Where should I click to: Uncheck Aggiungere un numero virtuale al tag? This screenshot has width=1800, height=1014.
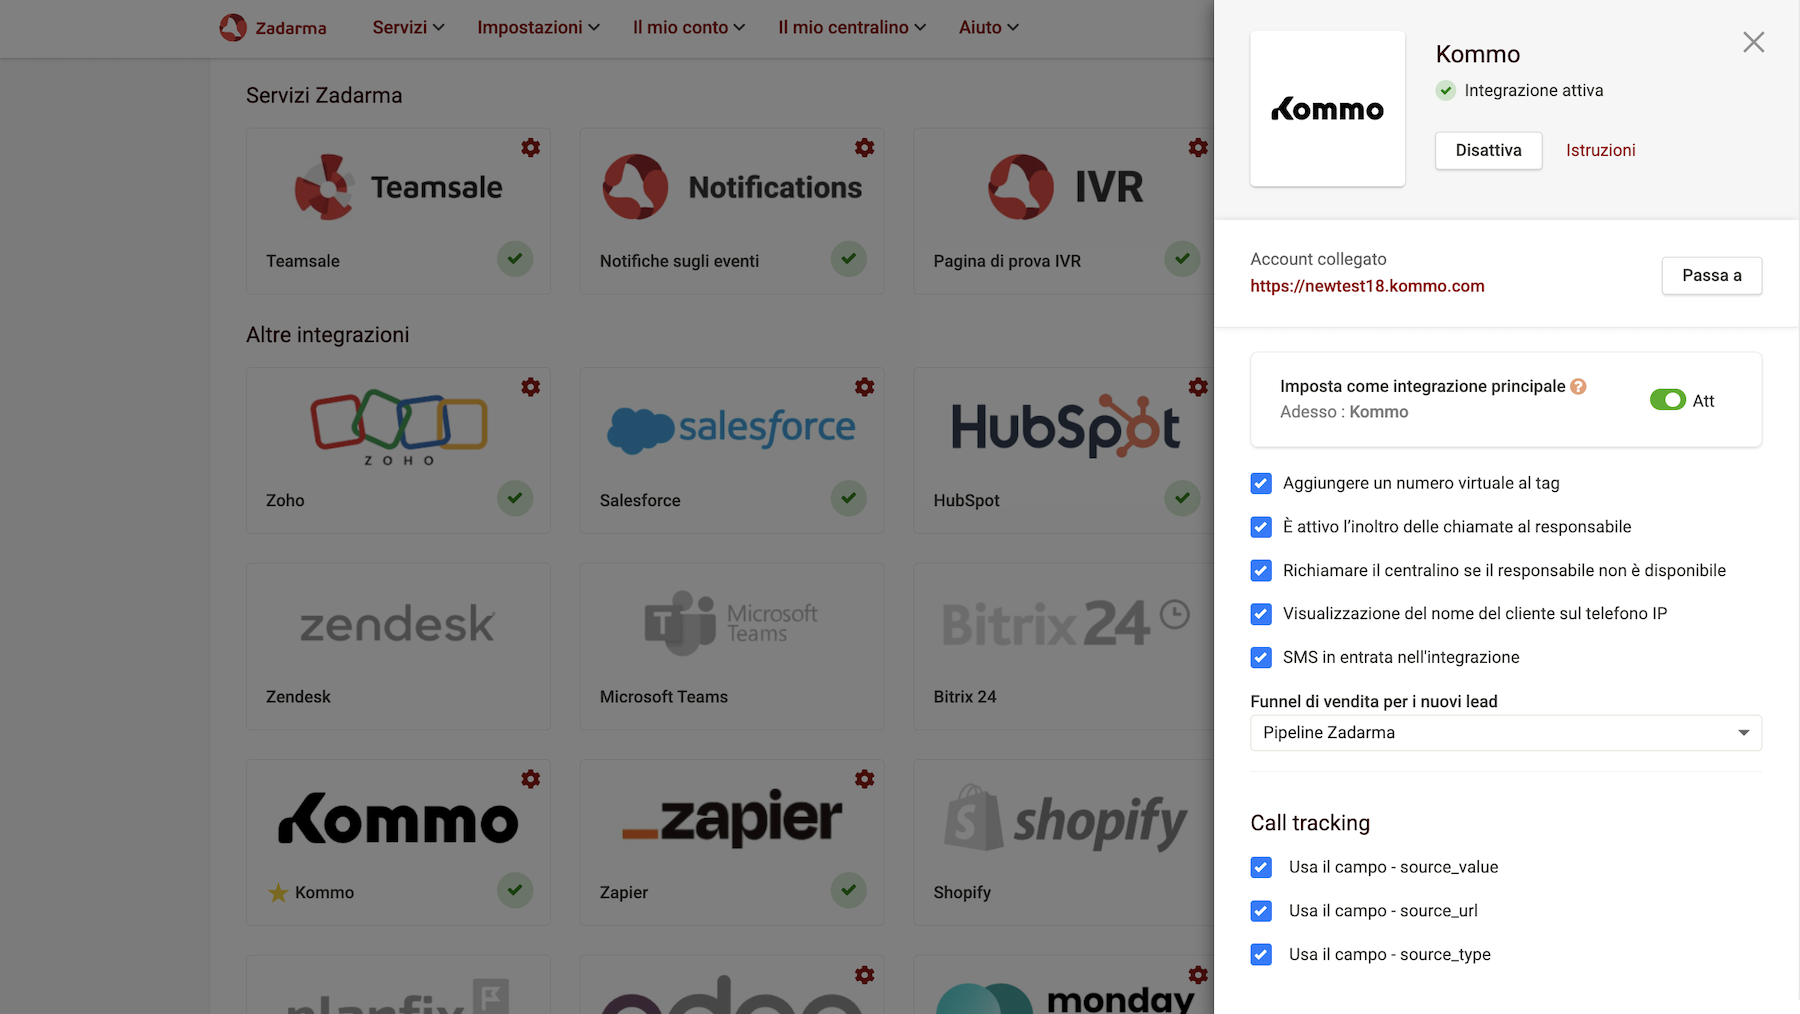click(x=1261, y=484)
